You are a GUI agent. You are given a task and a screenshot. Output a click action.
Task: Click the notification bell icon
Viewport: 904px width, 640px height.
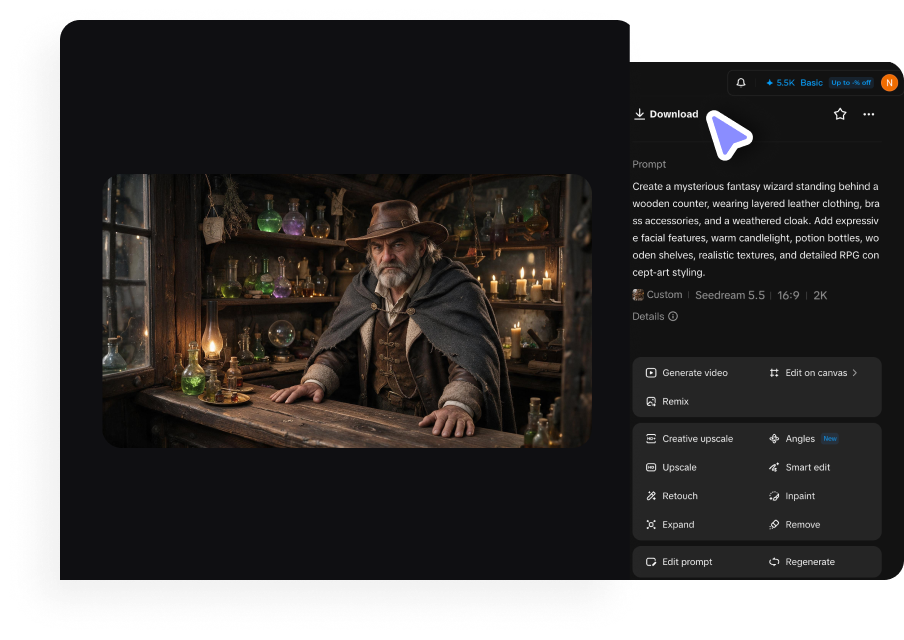741,82
